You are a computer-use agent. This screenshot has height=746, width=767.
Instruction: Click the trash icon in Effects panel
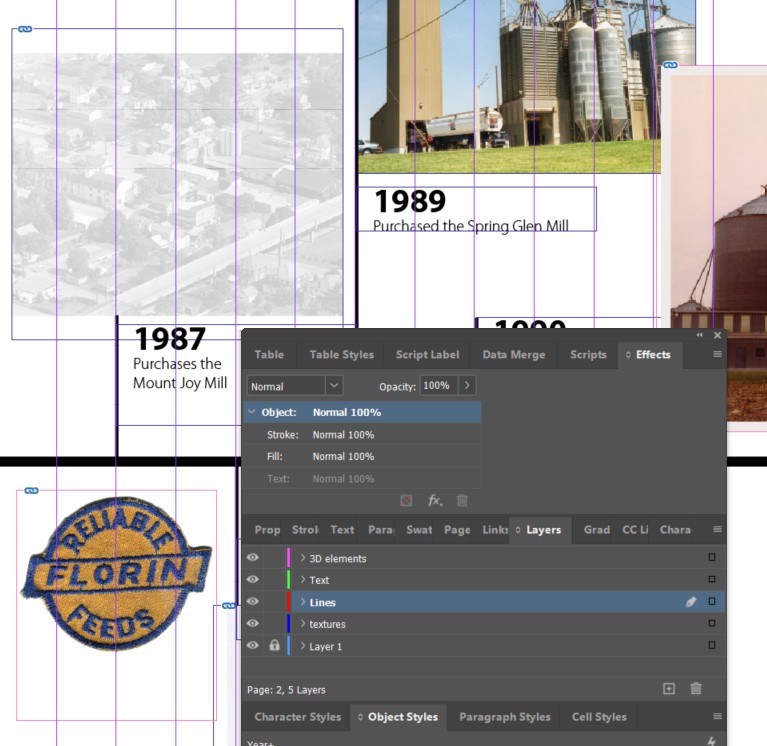click(462, 500)
